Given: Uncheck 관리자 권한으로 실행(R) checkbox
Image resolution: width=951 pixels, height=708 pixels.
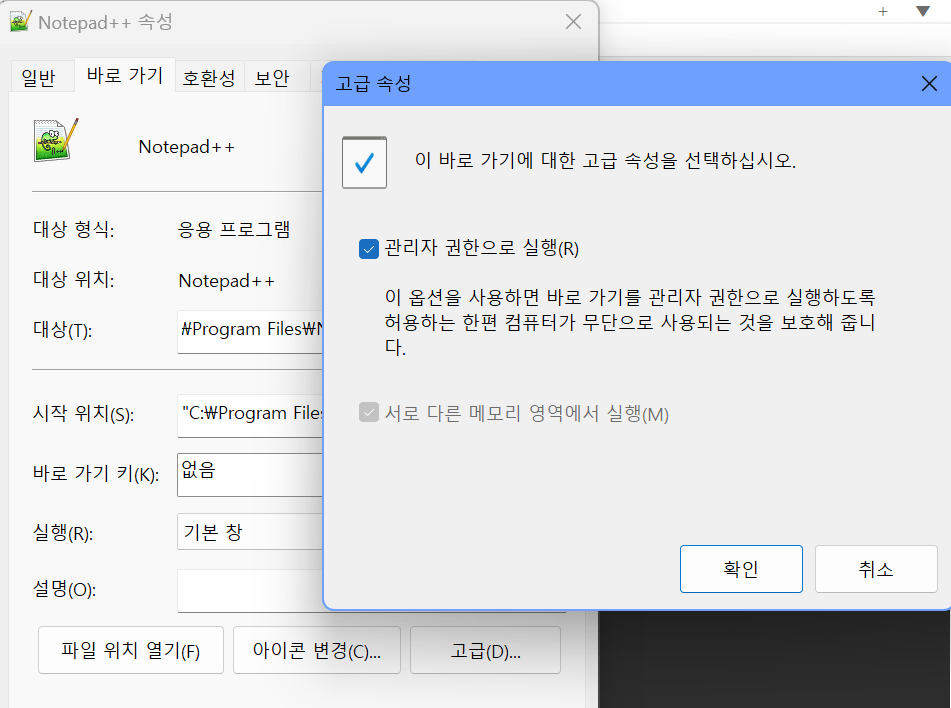Looking at the screenshot, I should pyautogui.click(x=369, y=249).
